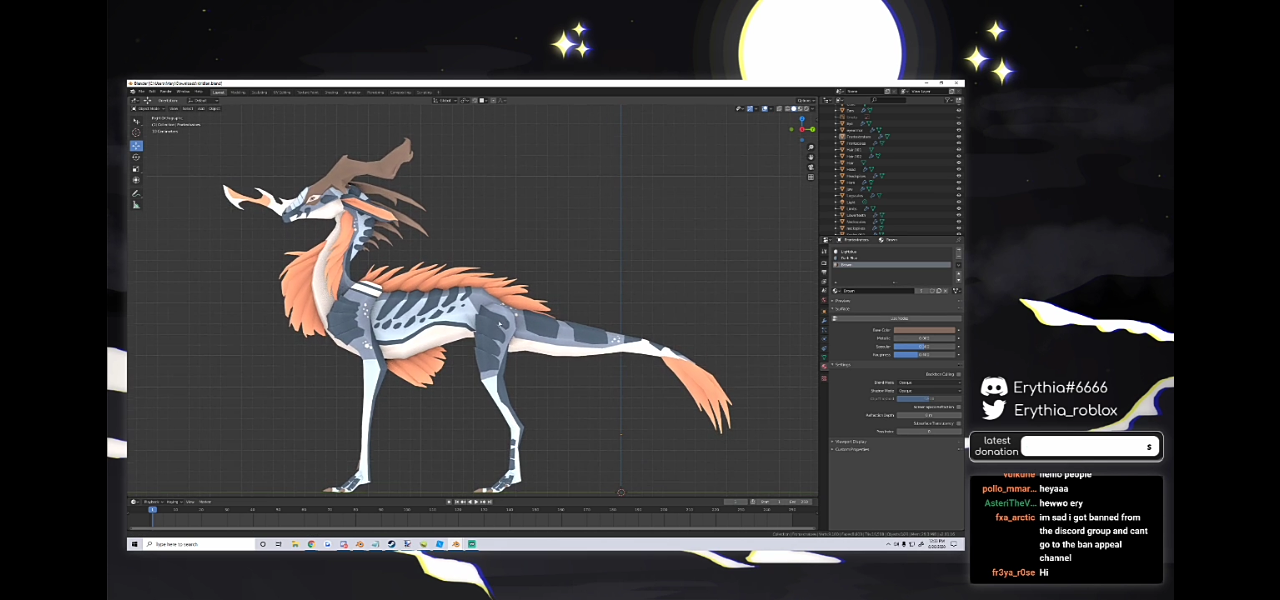Expand Hair 002 row in outliner

pos(836,156)
